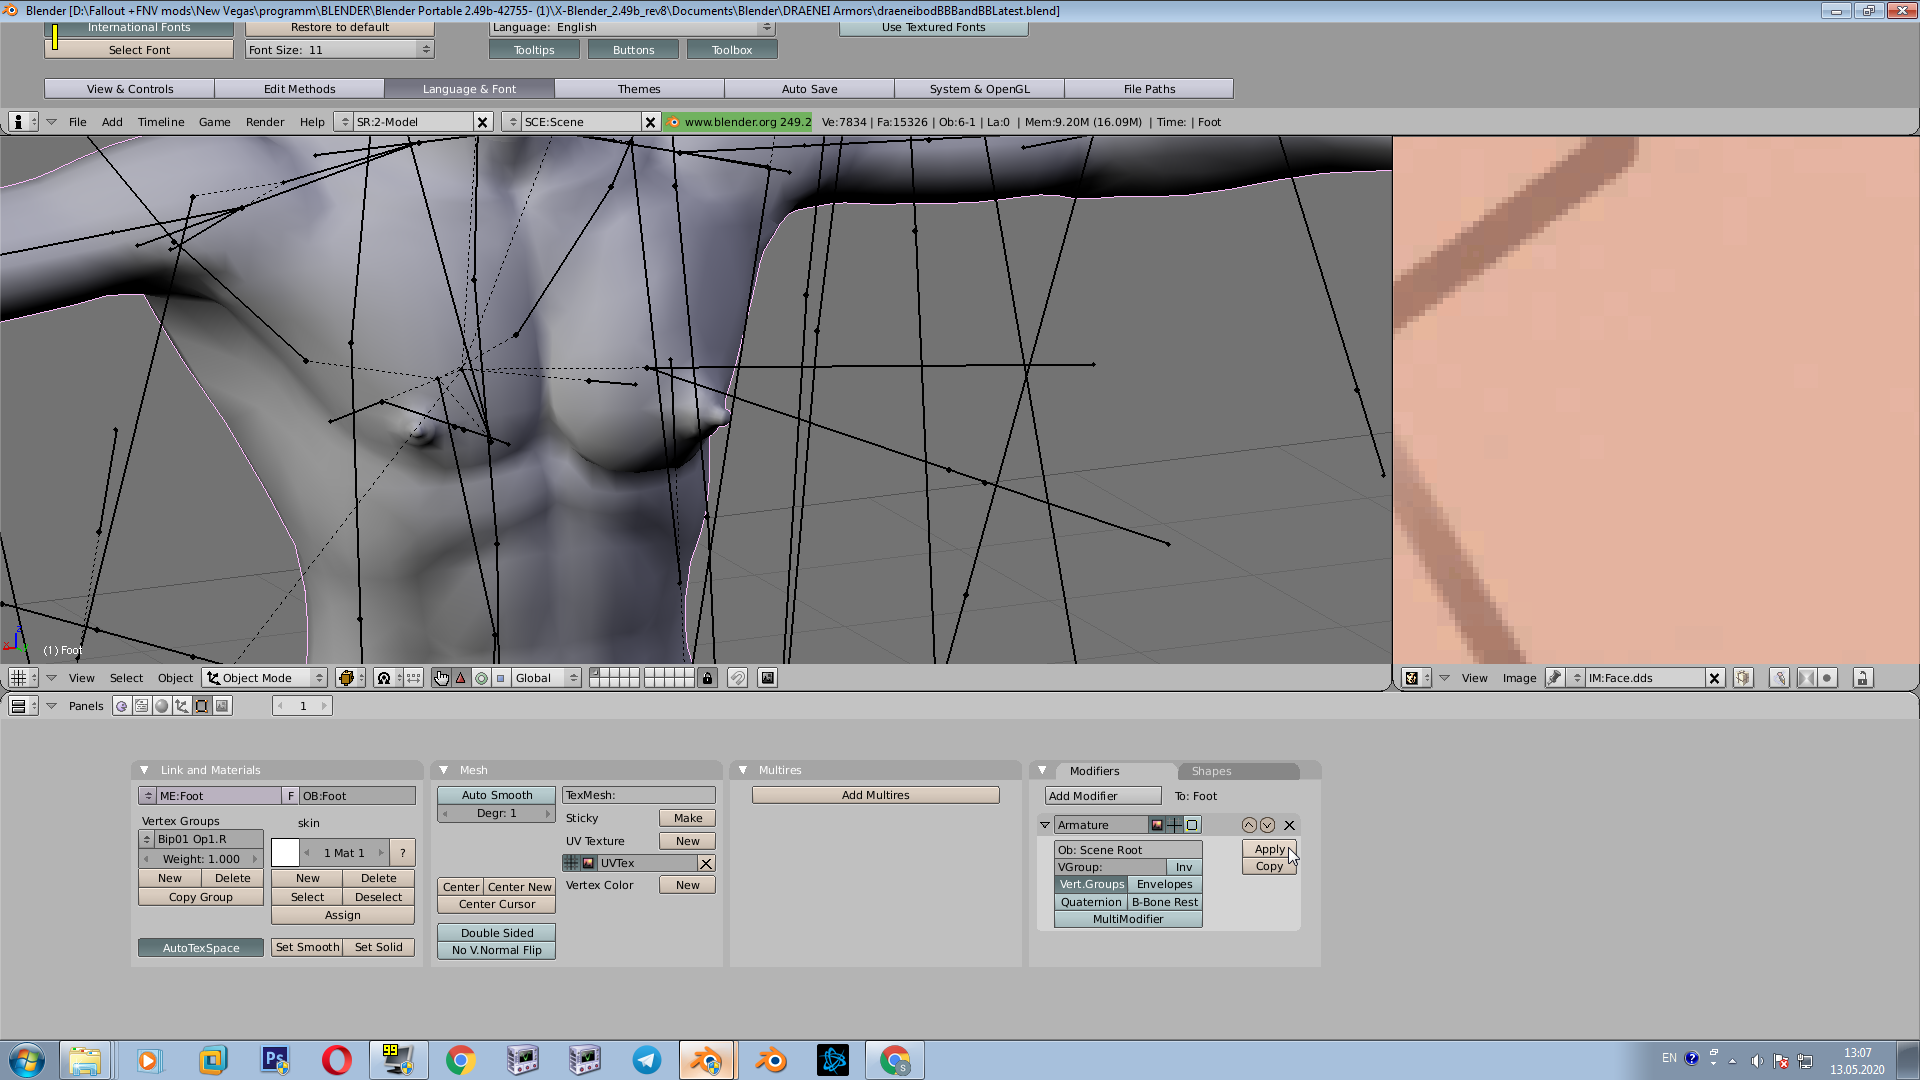Click the white material color swatch
Image resolution: width=1920 pixels, height=1080 pixels.
(x=285, y=853)
